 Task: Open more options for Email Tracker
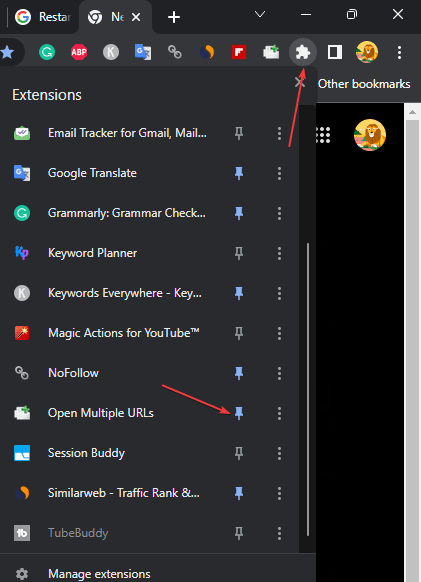(280, 133)
